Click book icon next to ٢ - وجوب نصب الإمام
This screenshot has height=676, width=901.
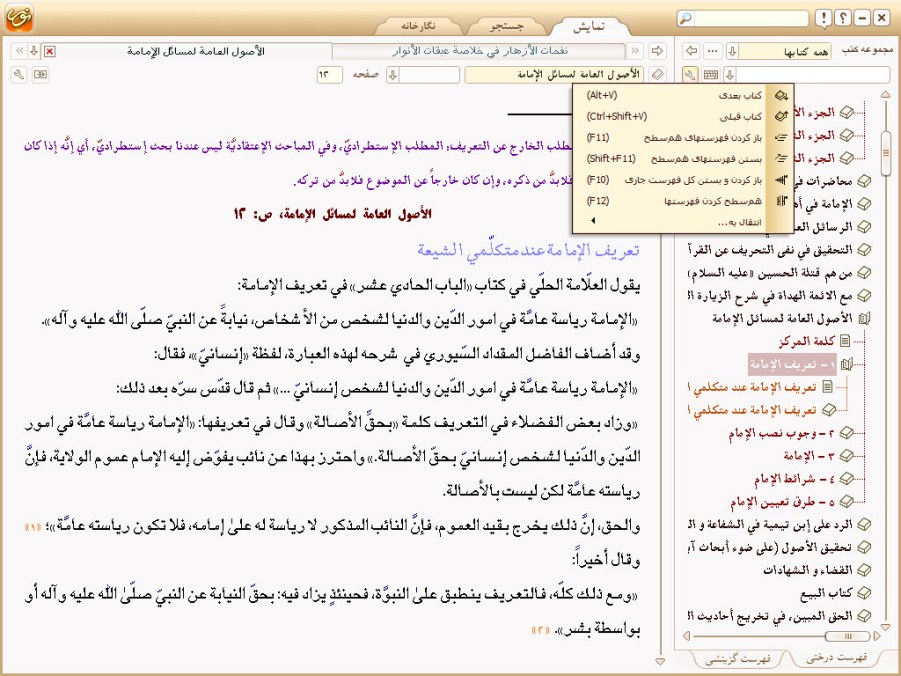846,433
